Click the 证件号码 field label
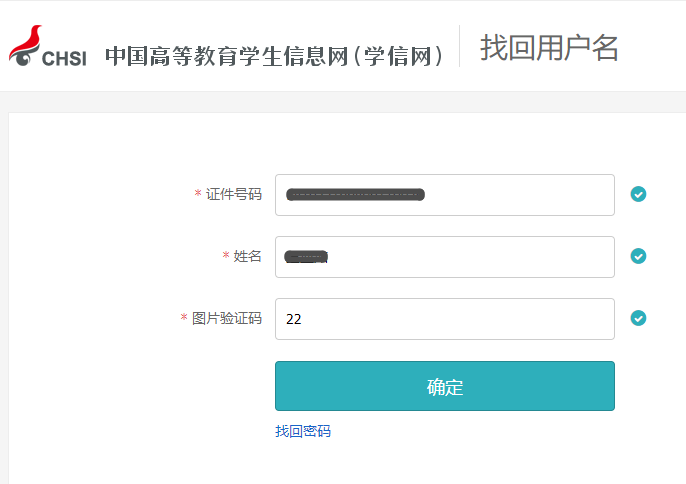The image size is (686, 484). (x=234, y=194)
